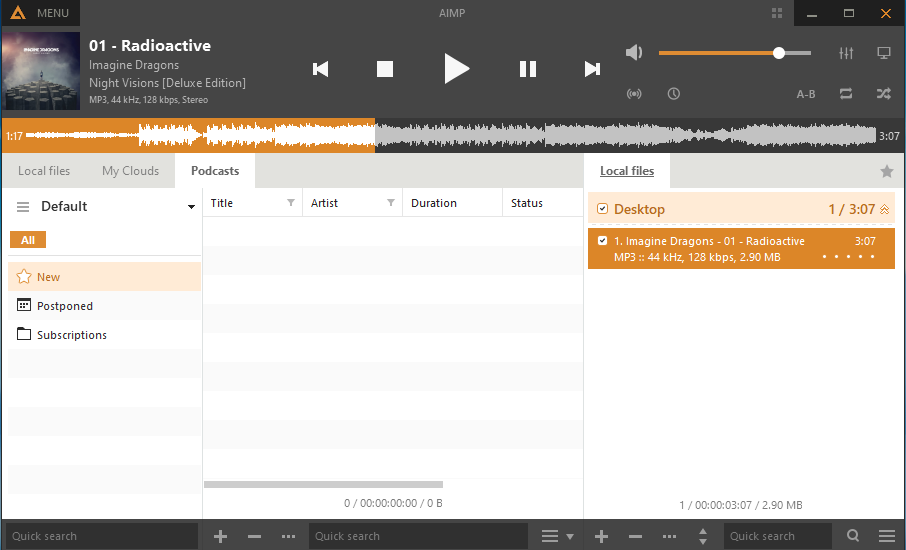
Task: Toggle shuffle playback mode
Action: click(x=884, y=94)
